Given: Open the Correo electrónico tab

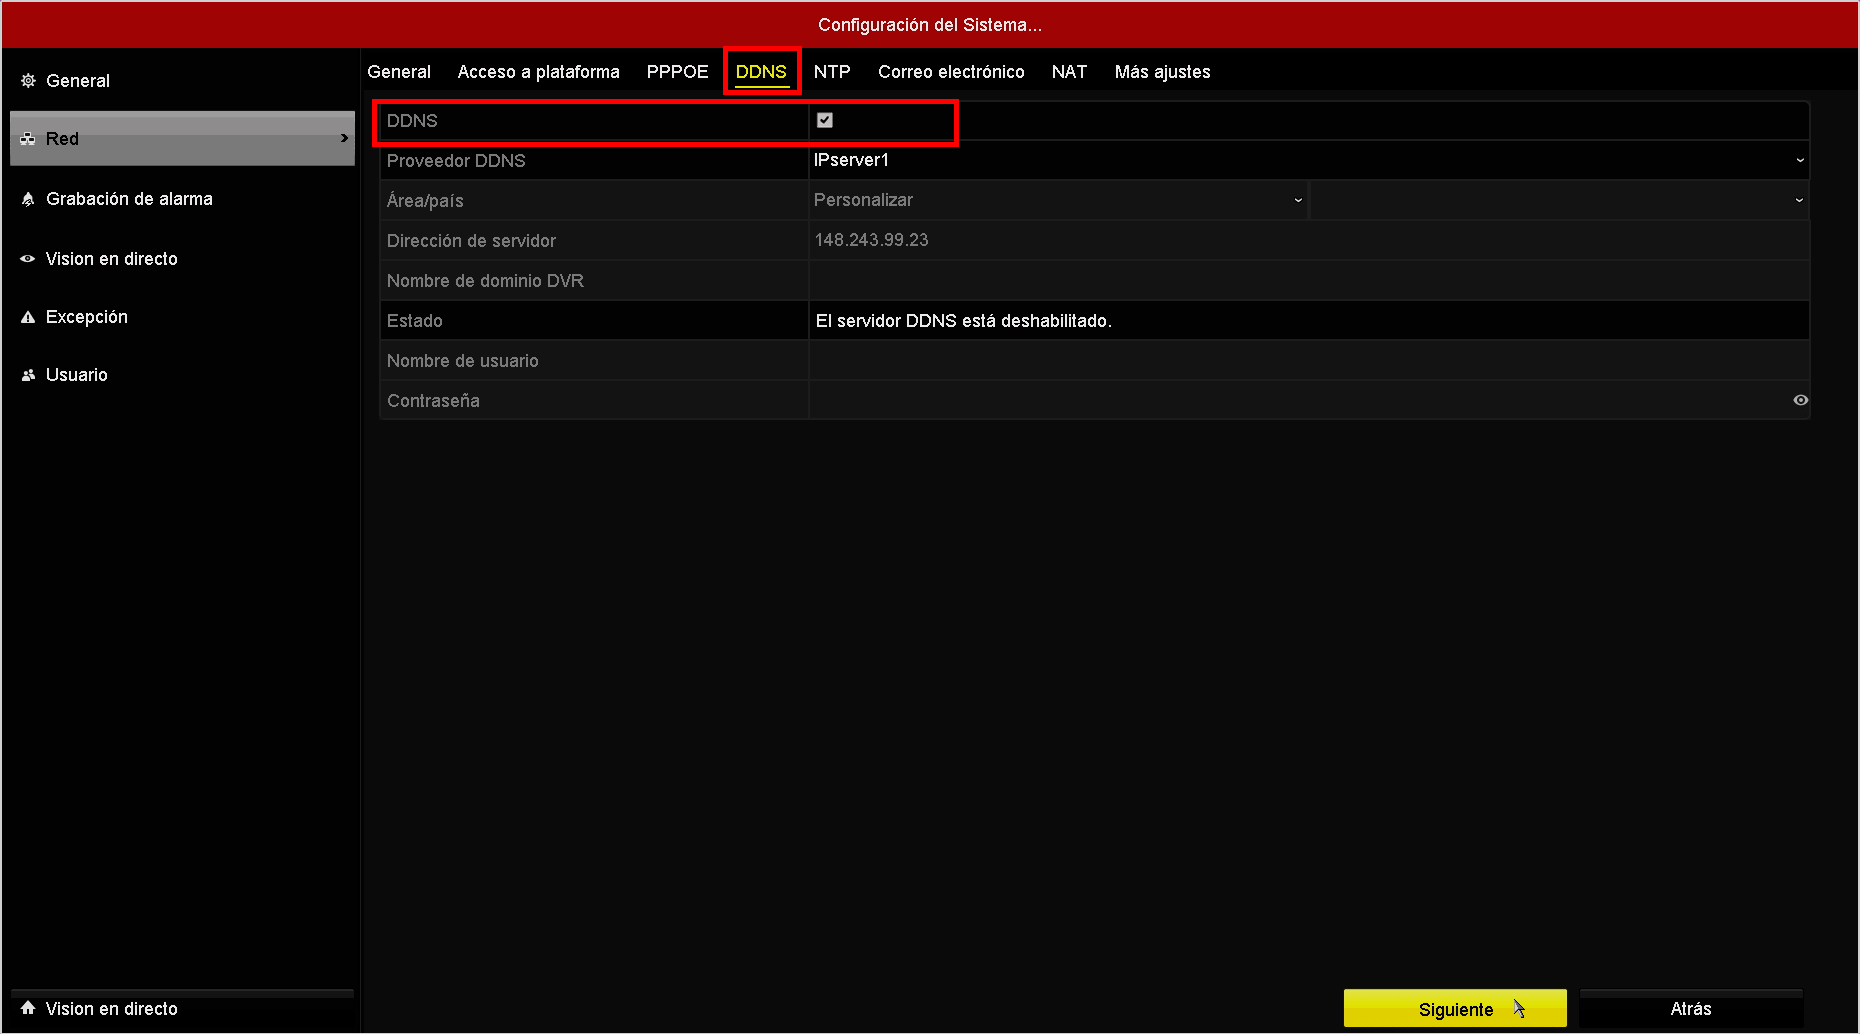Looking at the screenshot, I should pyautogui.click(x=951, y=72).
